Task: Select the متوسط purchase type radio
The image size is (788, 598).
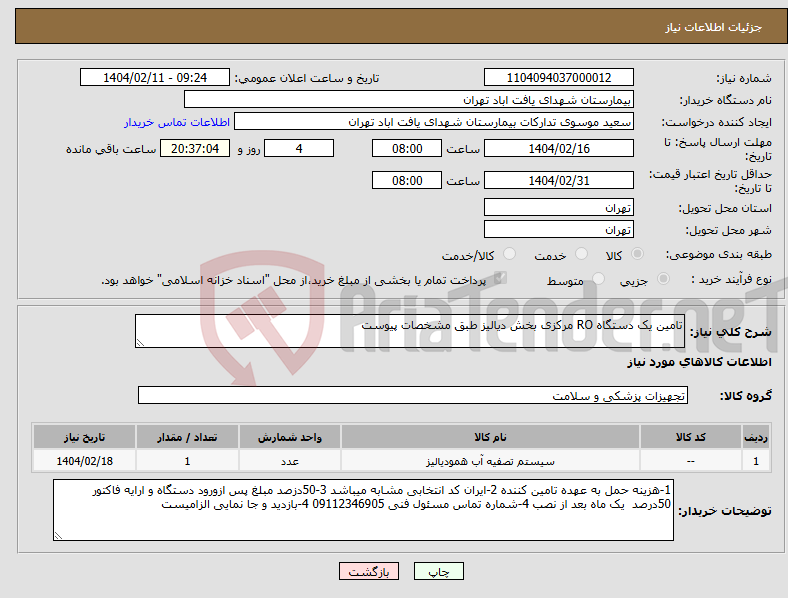Action: coord(598,279)
